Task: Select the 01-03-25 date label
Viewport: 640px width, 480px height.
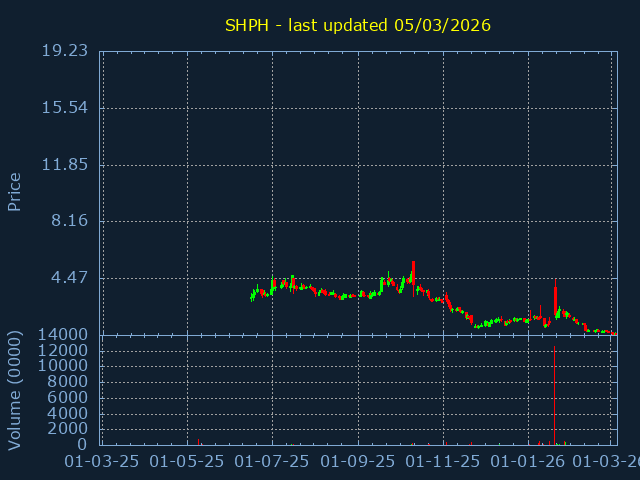Action: click(x=101, y=461)
